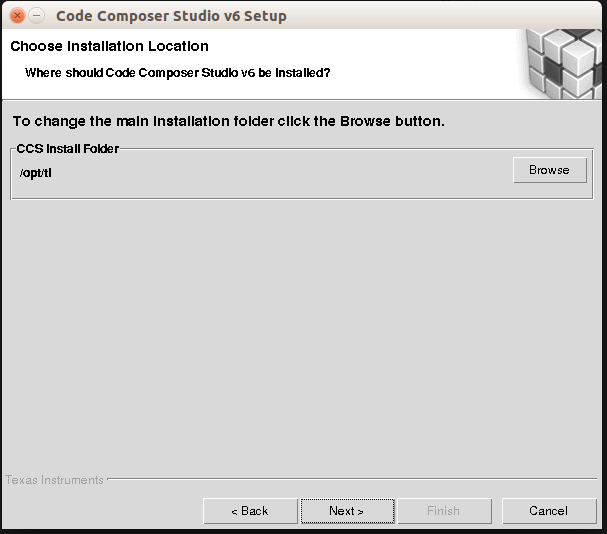
Task: Click the grayed-out Finish button
Action: point(443,511)
